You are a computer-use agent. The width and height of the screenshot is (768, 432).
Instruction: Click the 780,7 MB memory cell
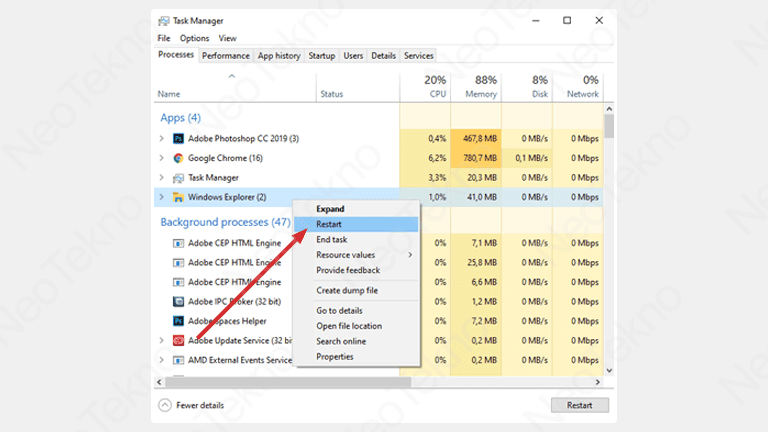tap(476, 158)
